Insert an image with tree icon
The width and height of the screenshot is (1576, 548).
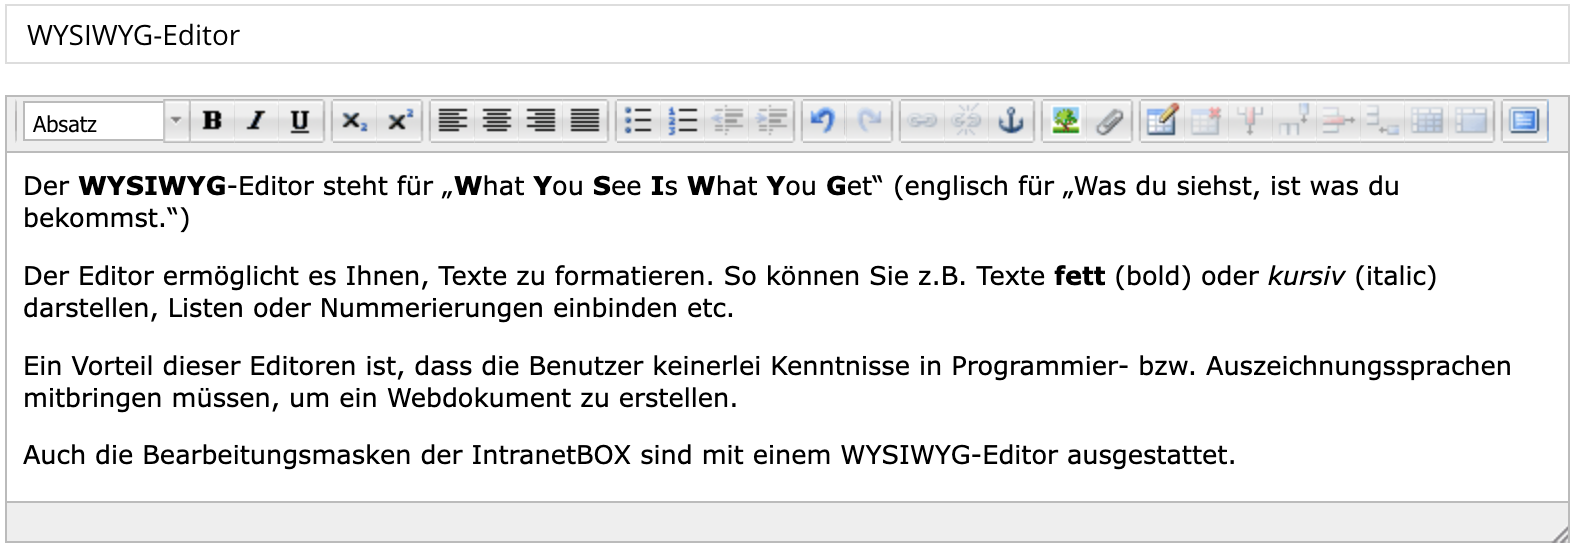pos(1065,121)
